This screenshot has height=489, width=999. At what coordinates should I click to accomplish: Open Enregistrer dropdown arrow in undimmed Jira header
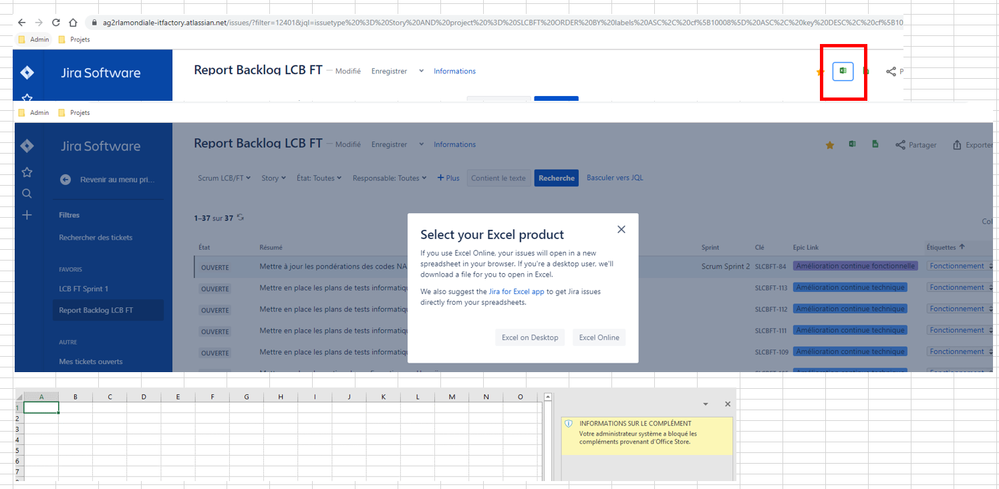click(421, 71)
